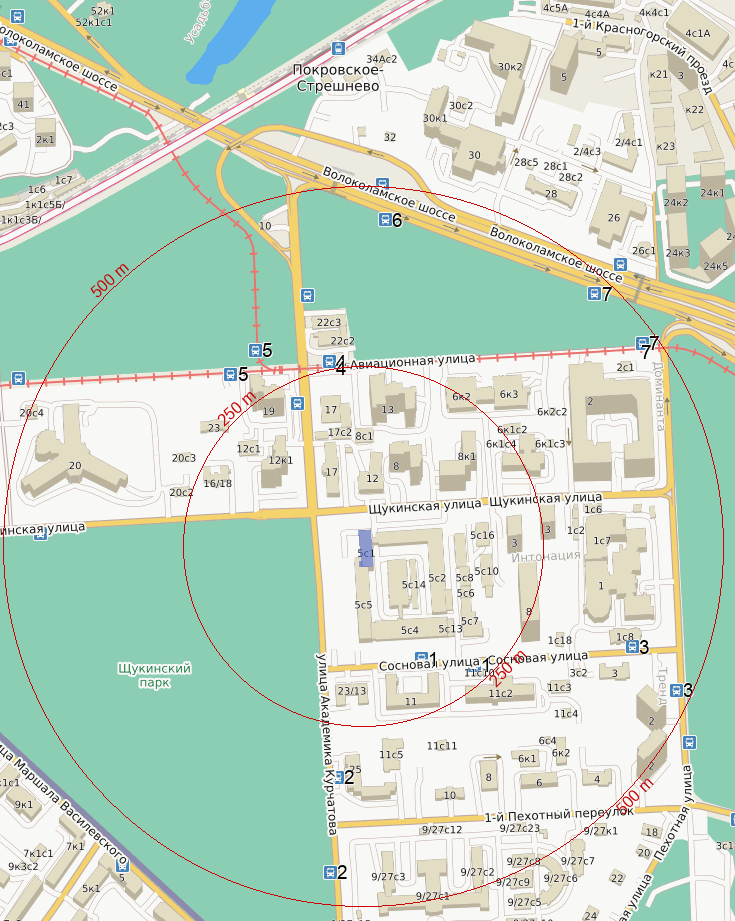Click bus stop icon south of building 10
Image resolution: width=735 pixels, height=921 pixels.
pos(306,294)
